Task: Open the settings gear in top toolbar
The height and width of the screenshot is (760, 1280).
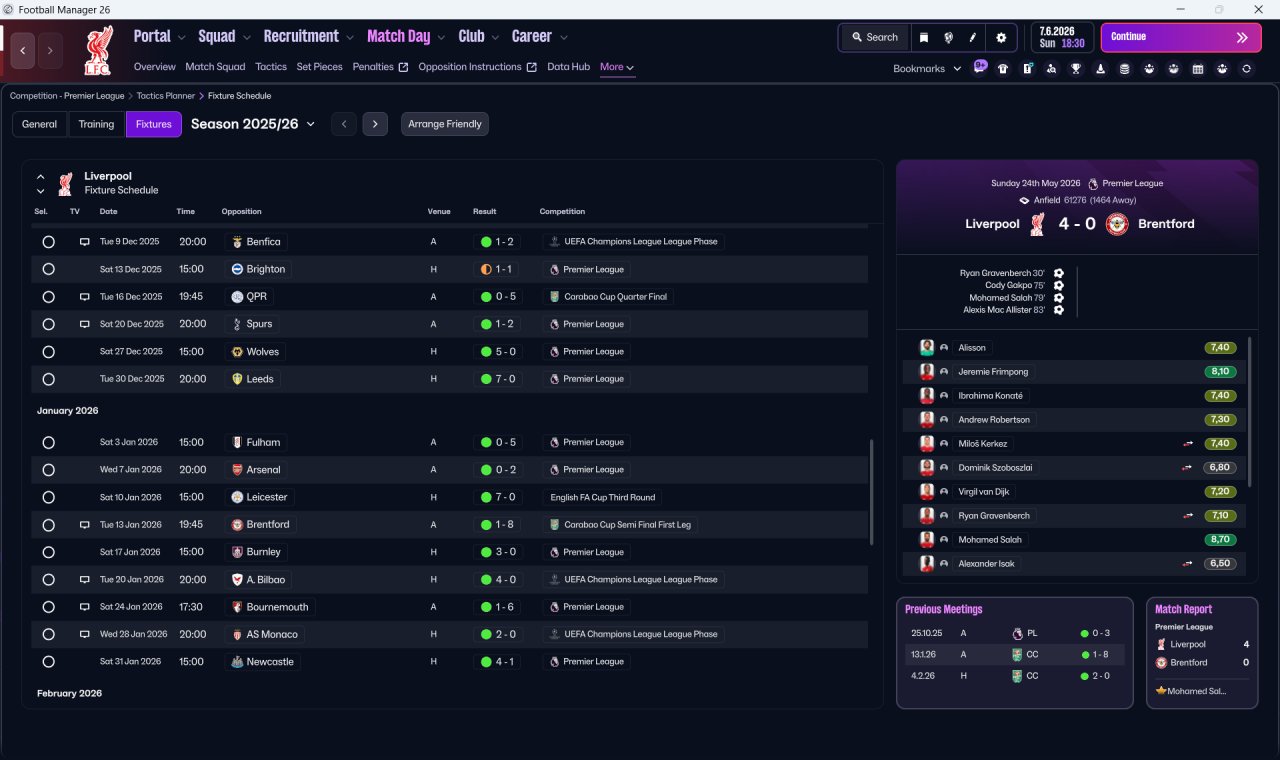Action: 1001,37
